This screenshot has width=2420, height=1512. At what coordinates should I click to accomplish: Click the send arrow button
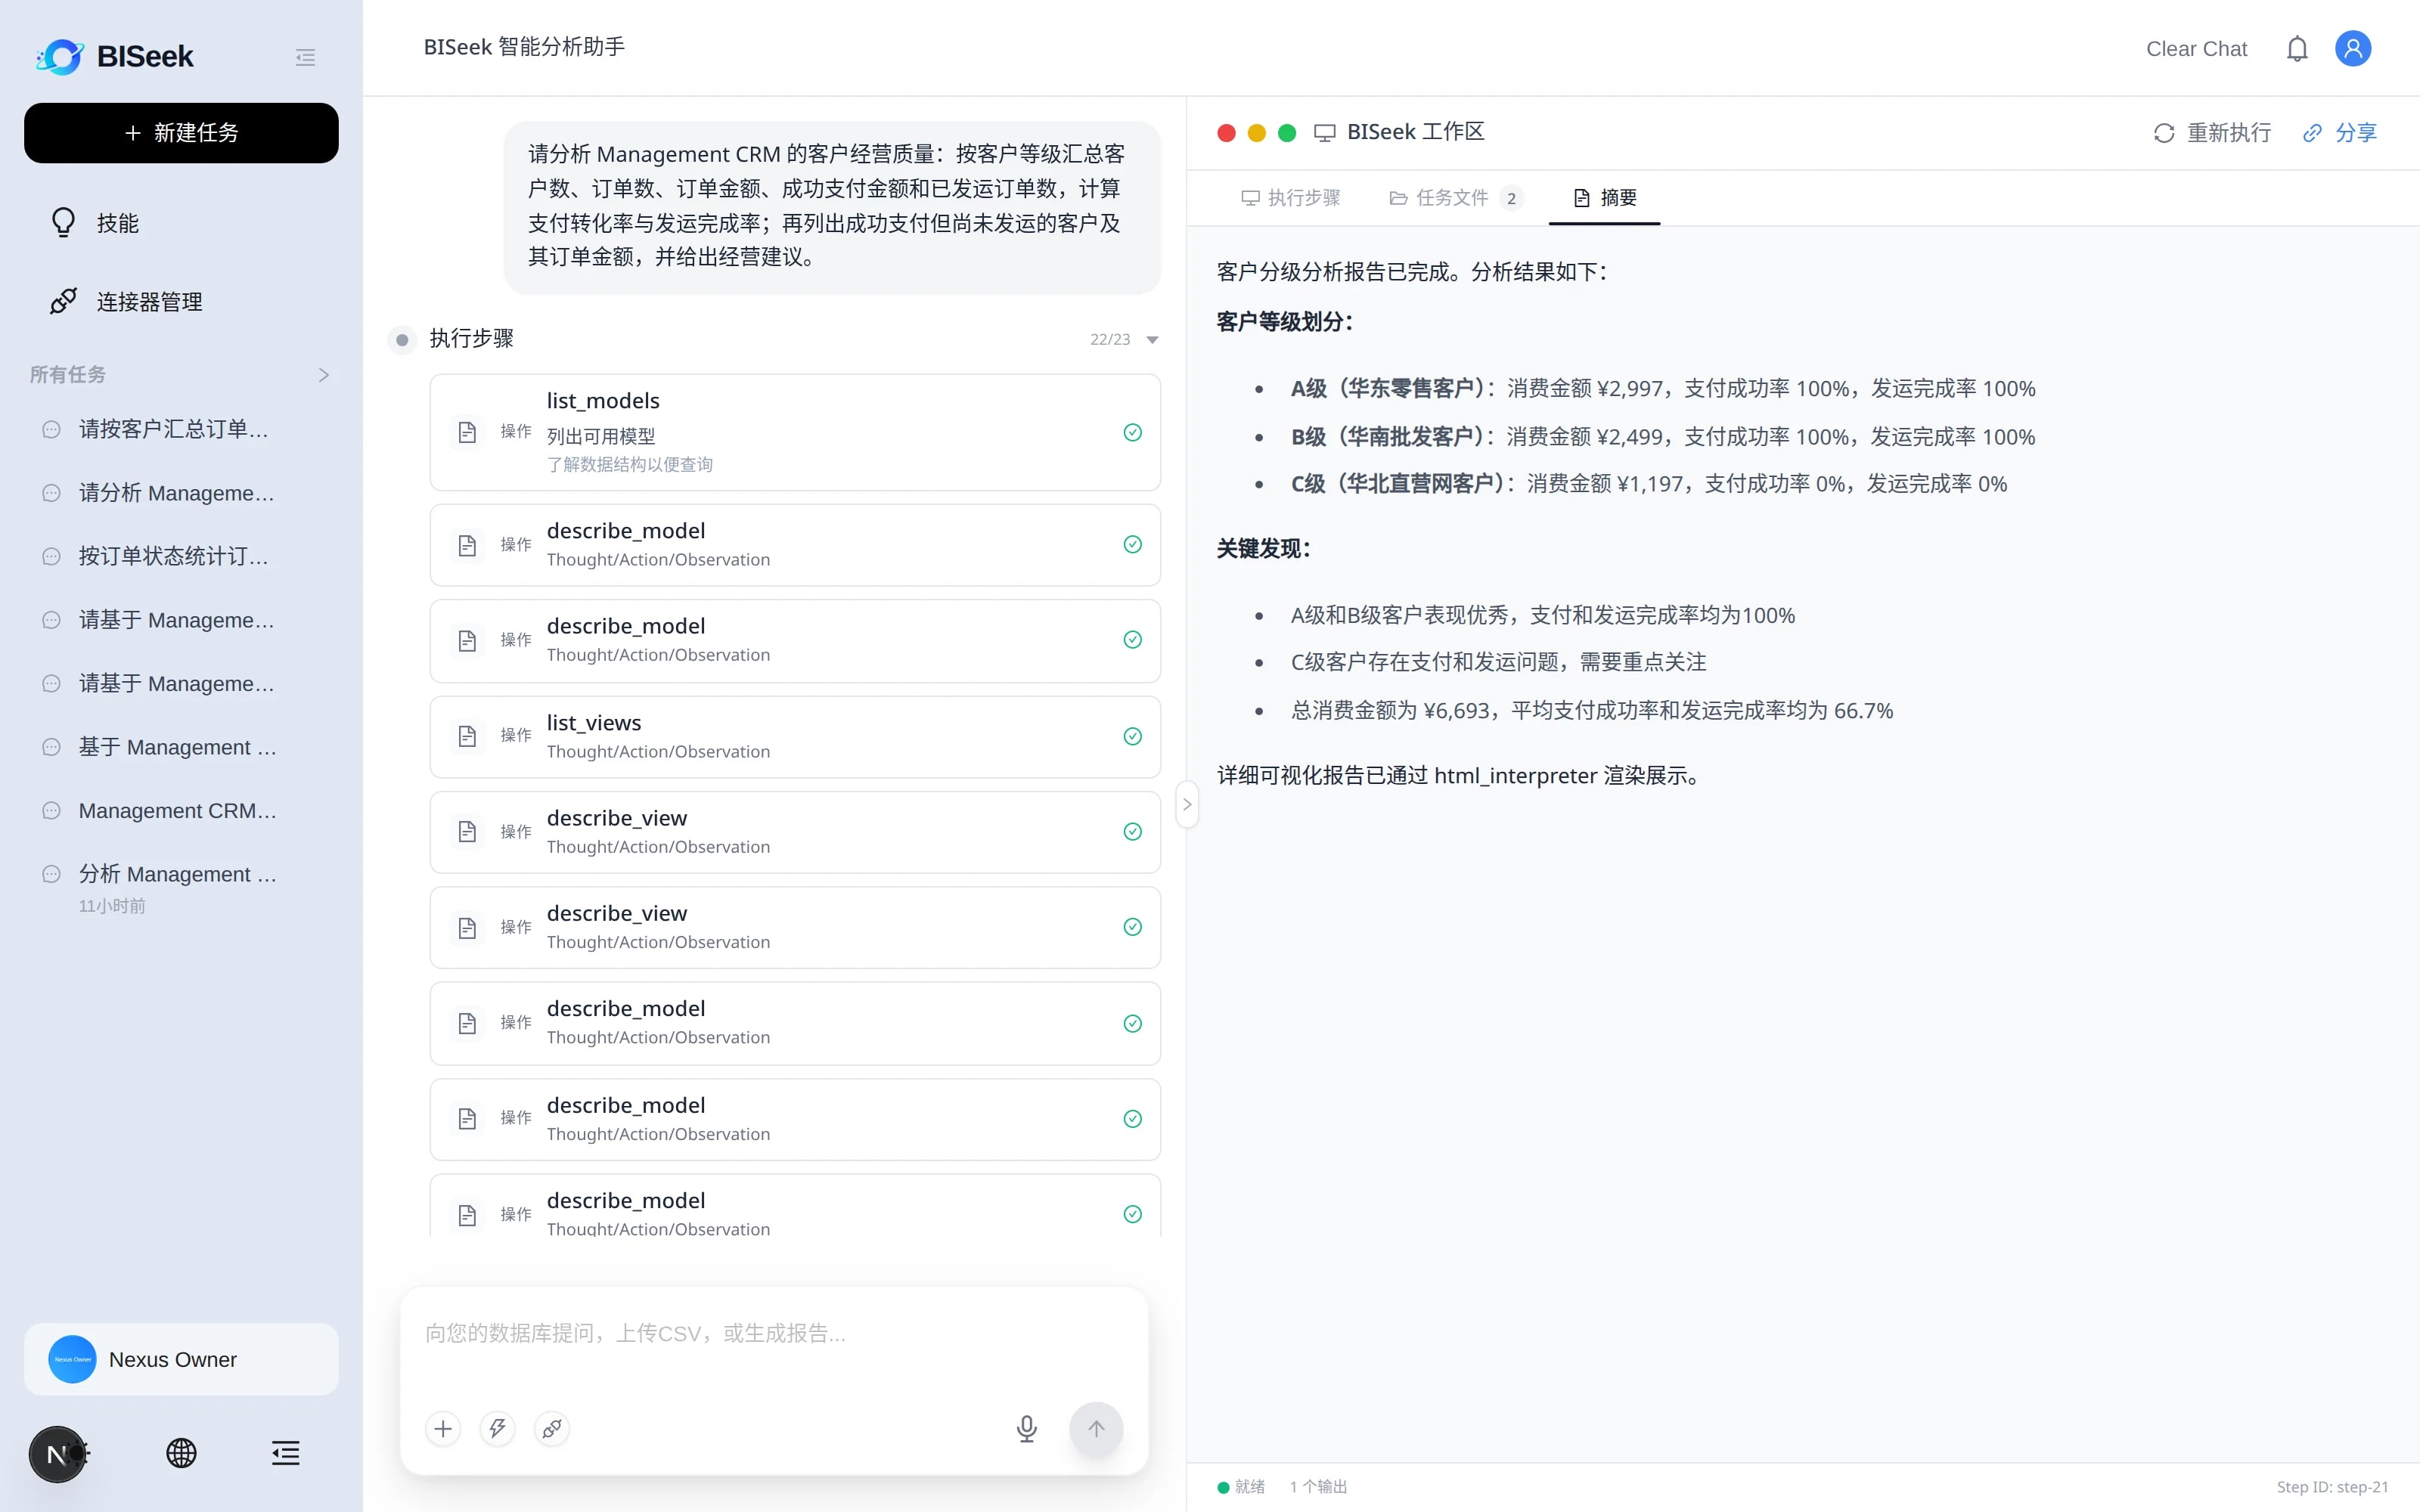click(x=1096, y=1428)
